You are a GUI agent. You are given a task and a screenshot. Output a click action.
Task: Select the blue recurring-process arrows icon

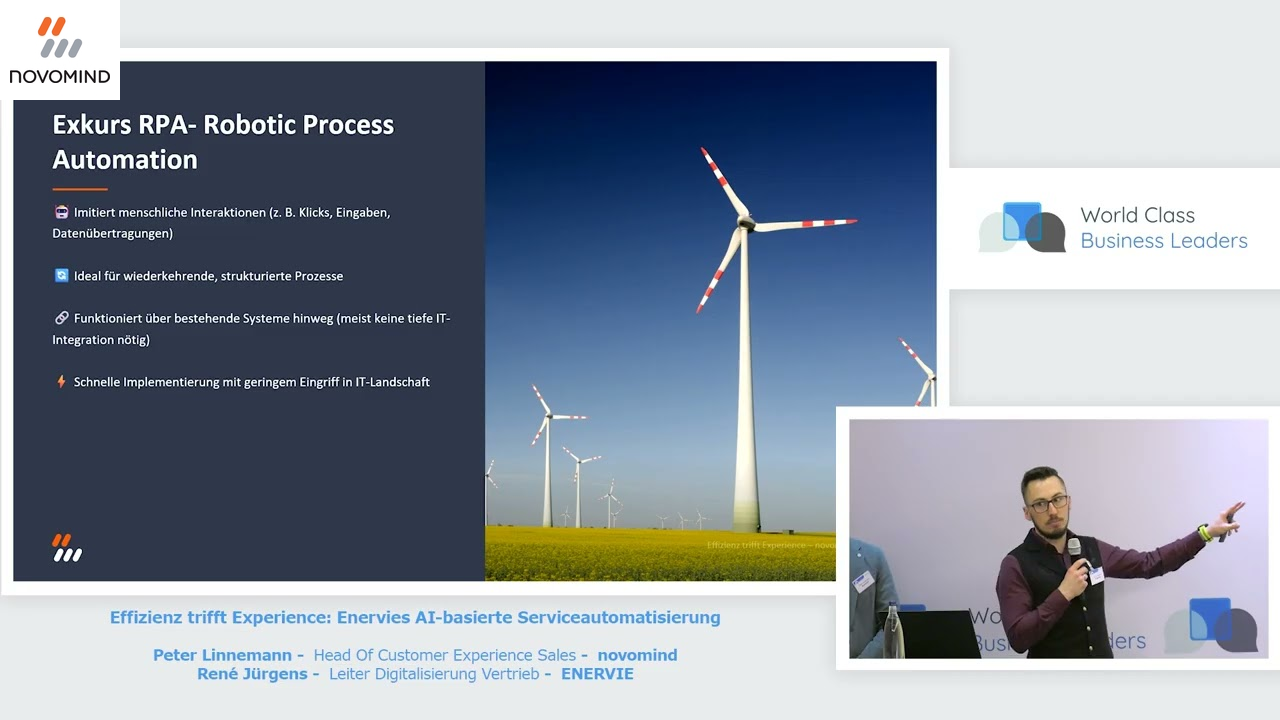(60, 275)
